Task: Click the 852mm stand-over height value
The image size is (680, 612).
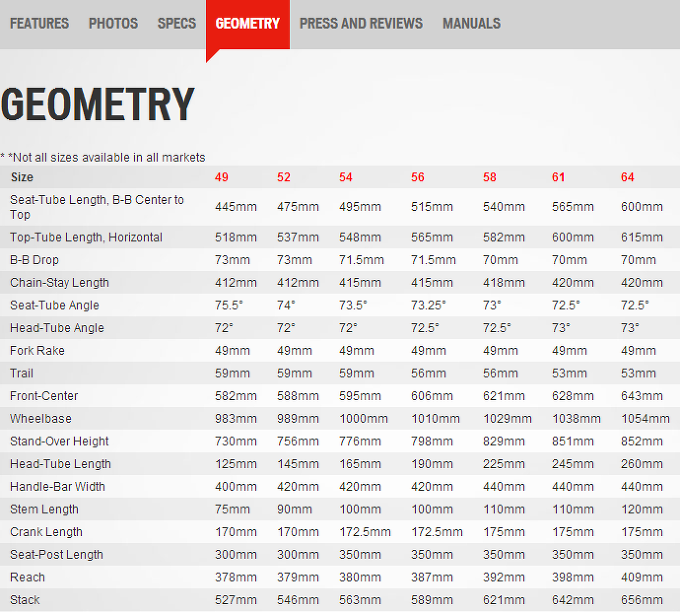Action: (641, 441)
